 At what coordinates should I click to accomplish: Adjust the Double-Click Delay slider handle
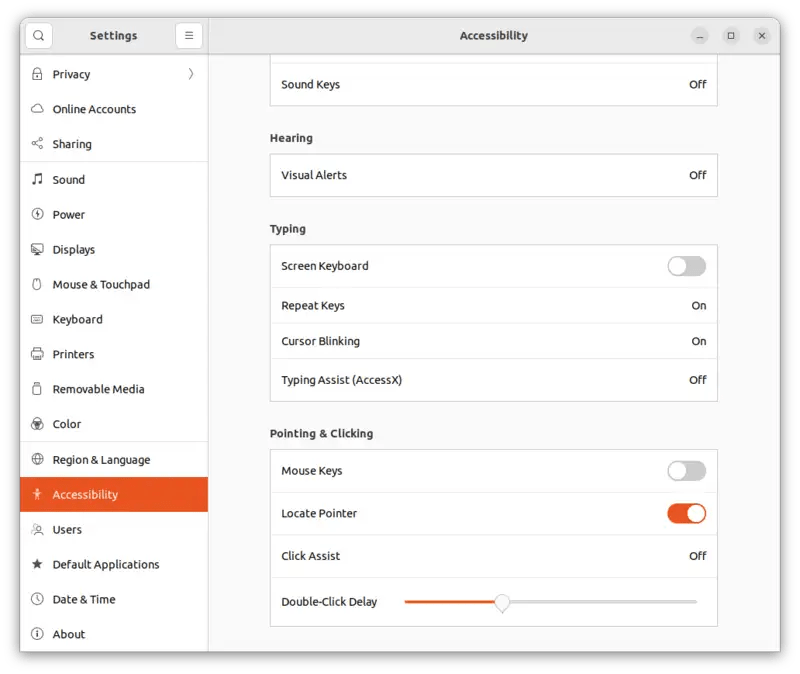[502, 602]
